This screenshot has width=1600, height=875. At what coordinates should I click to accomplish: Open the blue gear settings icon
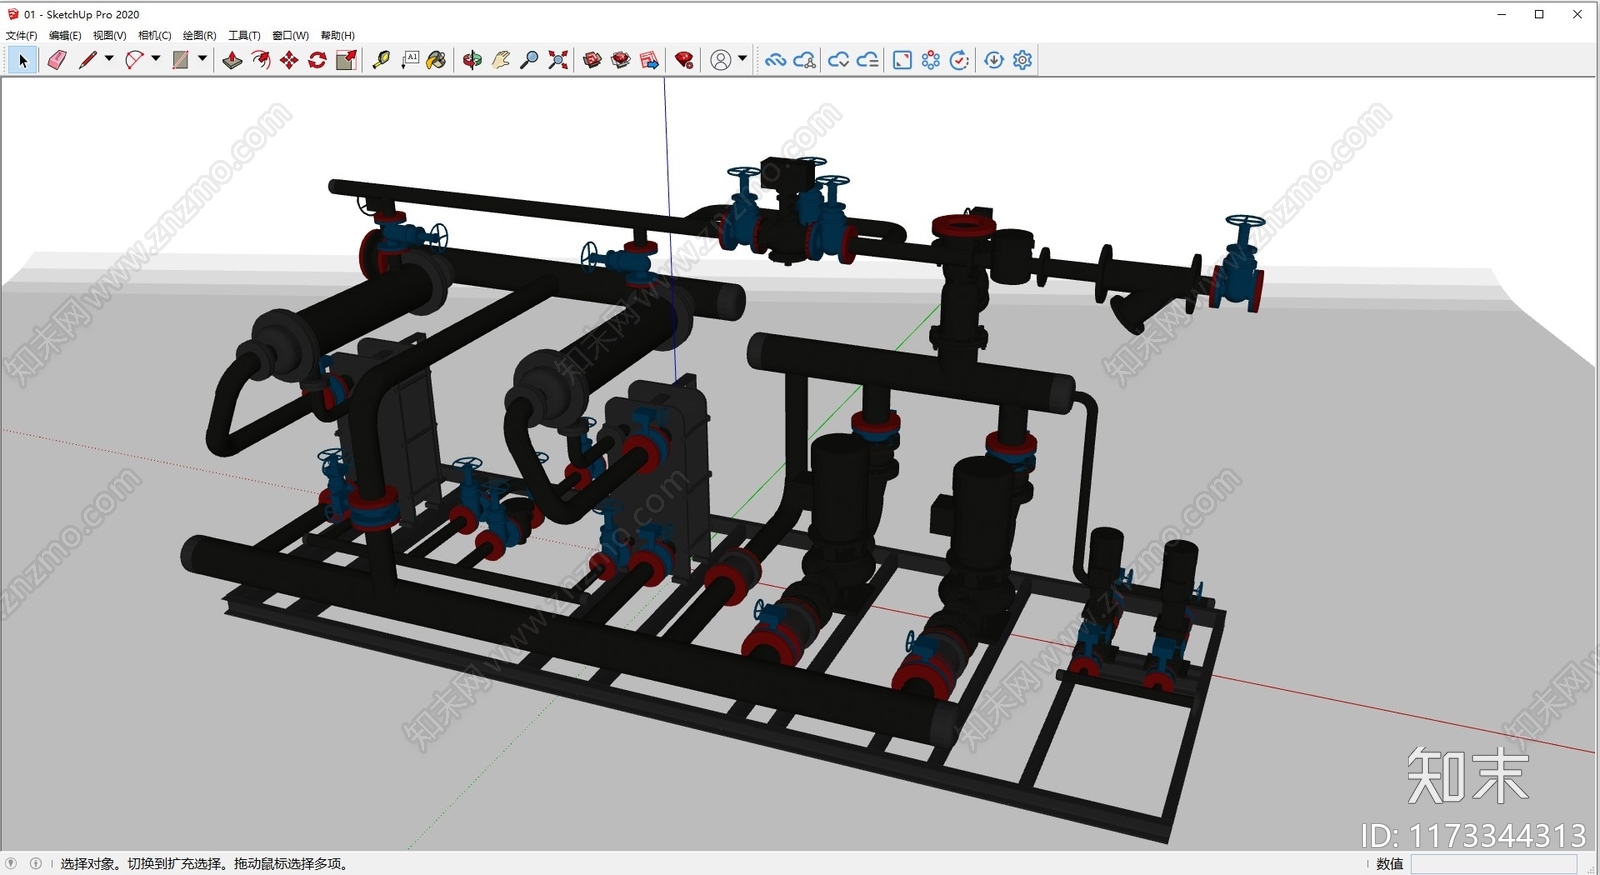[x=1022, y=61]
